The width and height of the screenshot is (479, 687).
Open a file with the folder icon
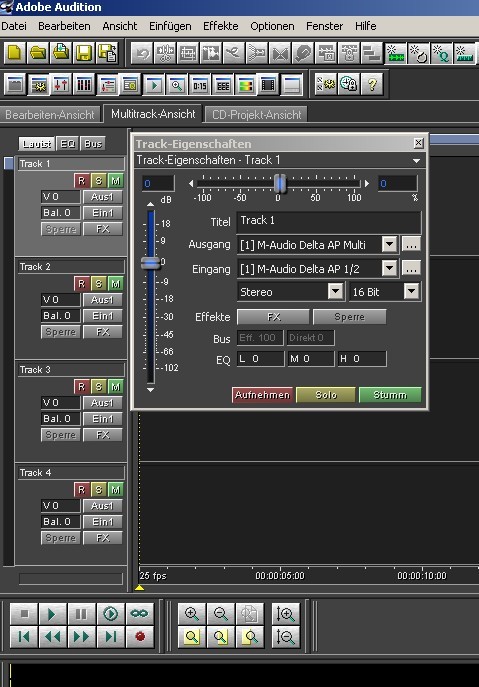(38, 53)
